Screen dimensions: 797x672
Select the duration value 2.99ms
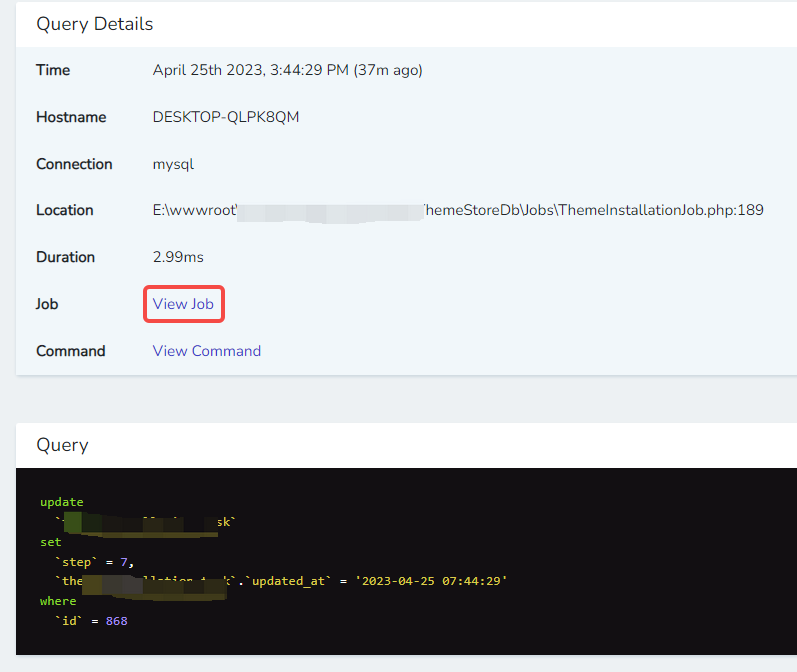click(178, 257)
